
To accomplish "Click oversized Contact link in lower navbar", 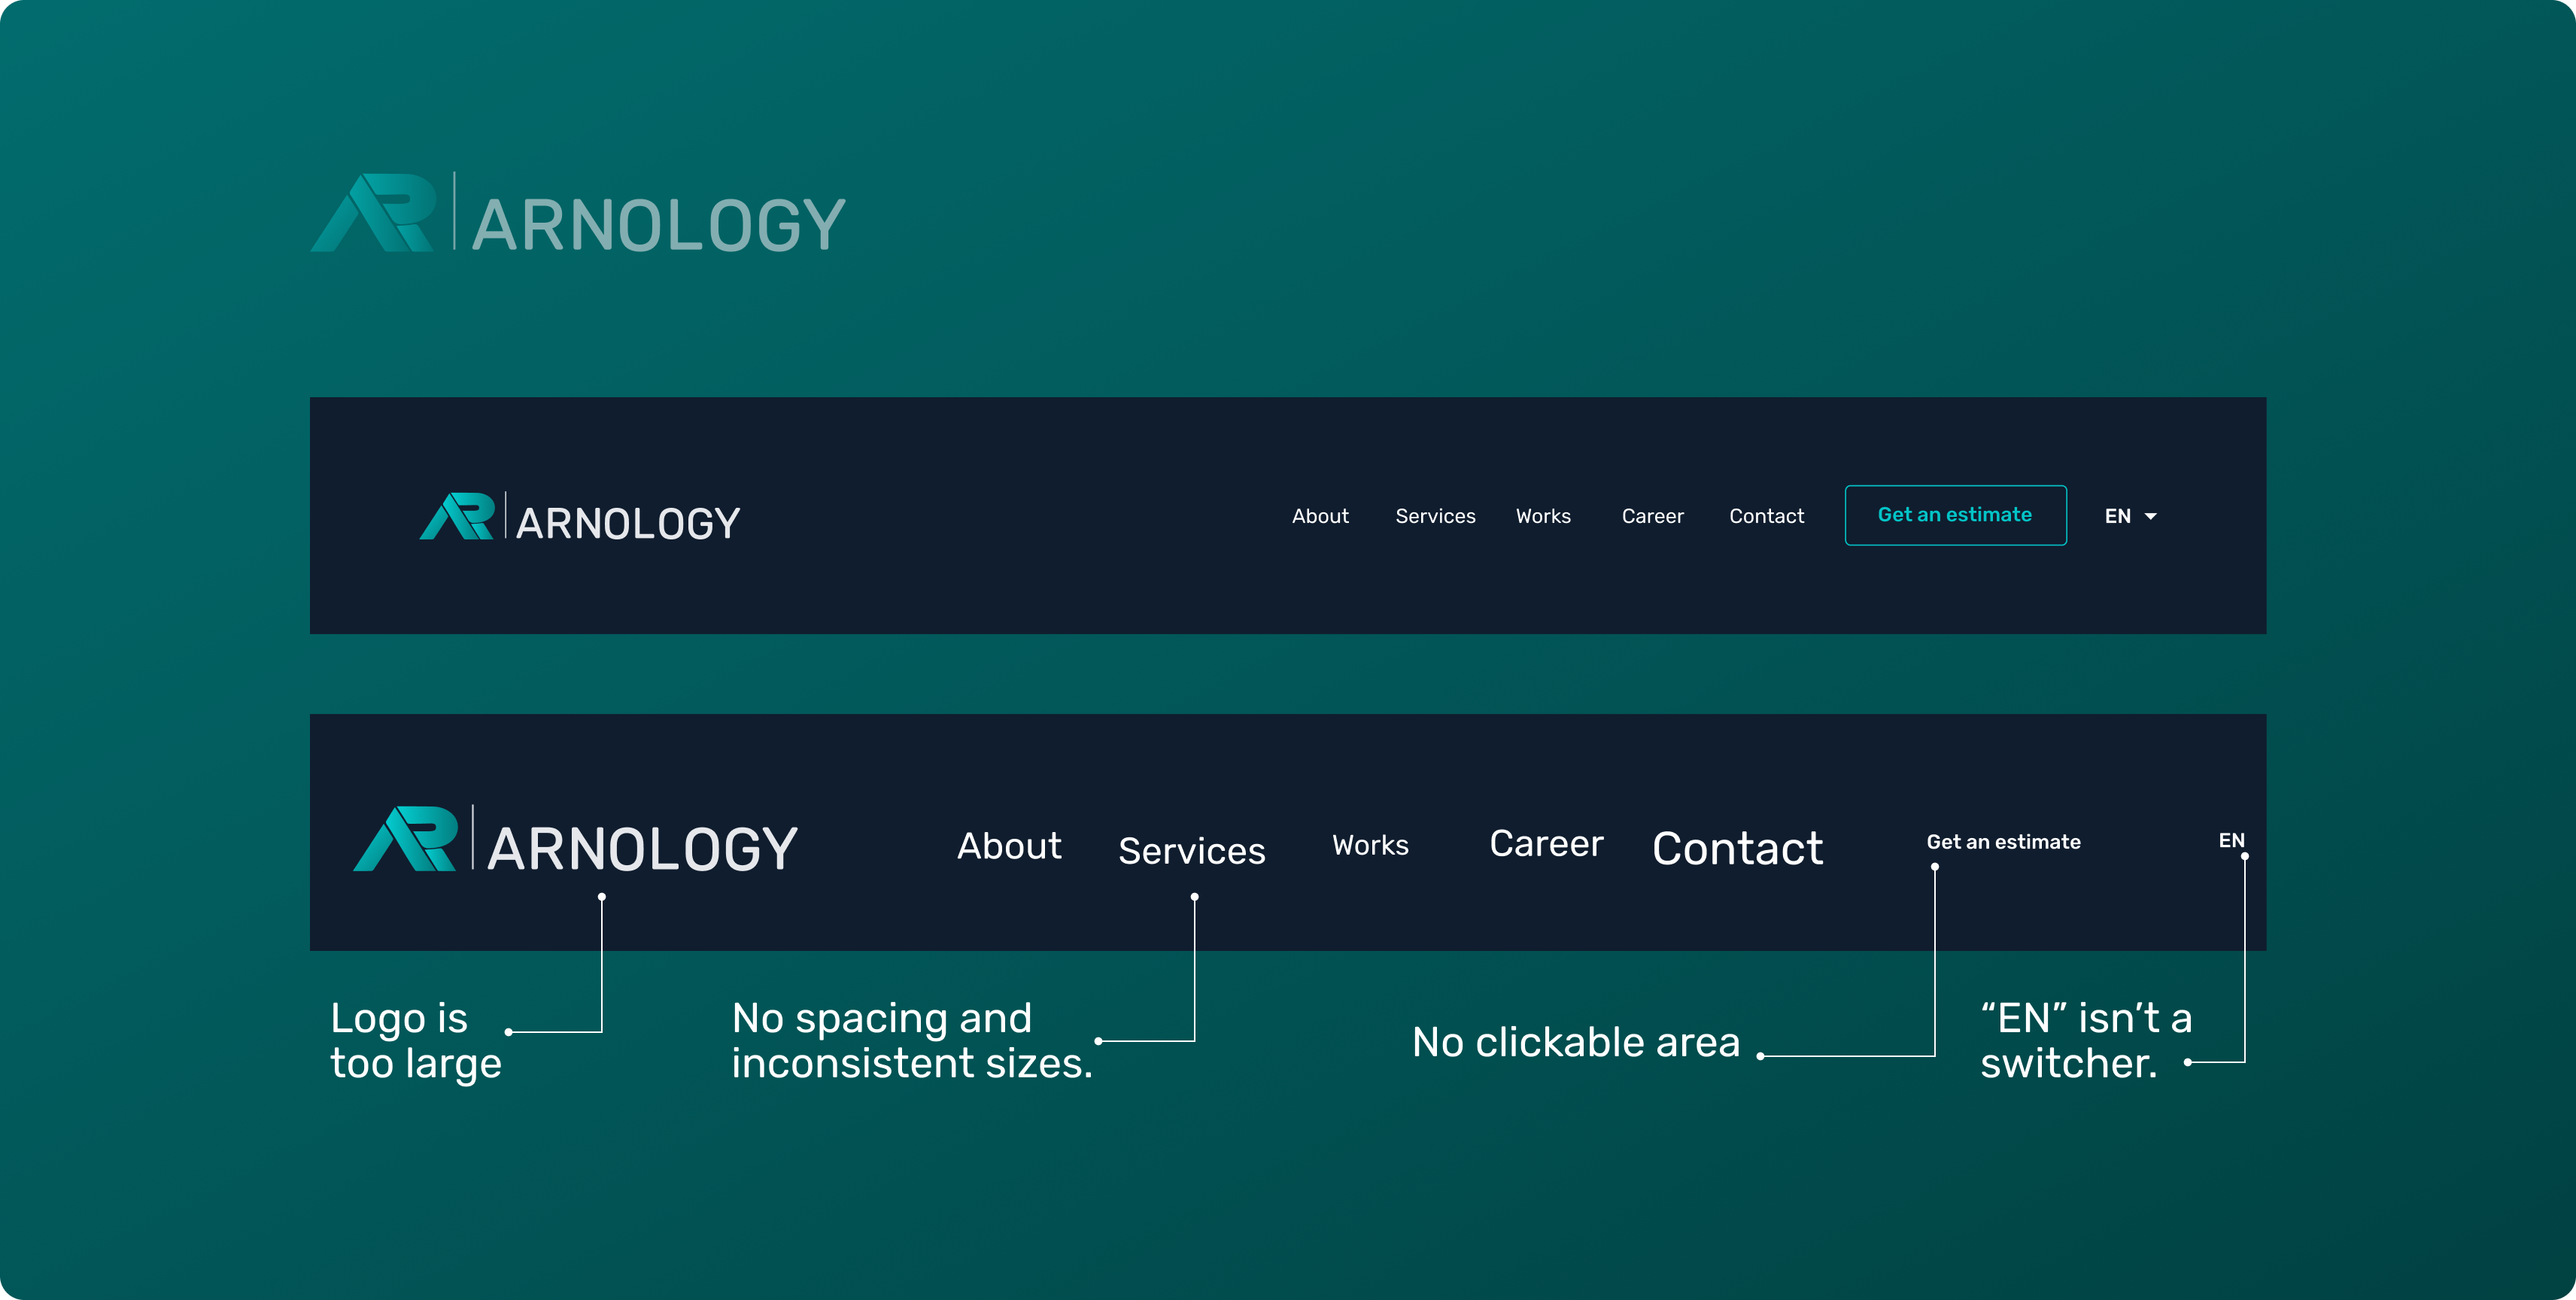I will point(1737,849).
